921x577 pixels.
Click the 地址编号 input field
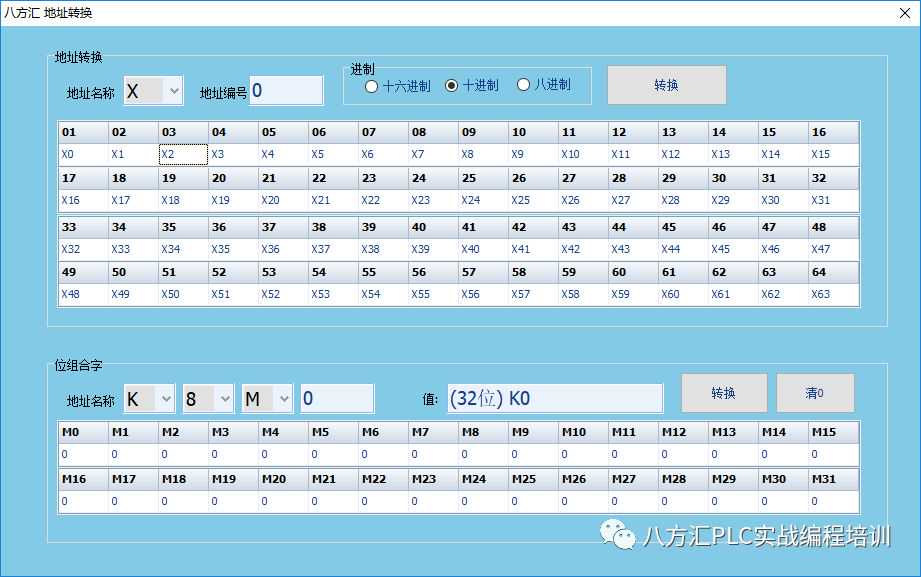(x=286, y=91)
